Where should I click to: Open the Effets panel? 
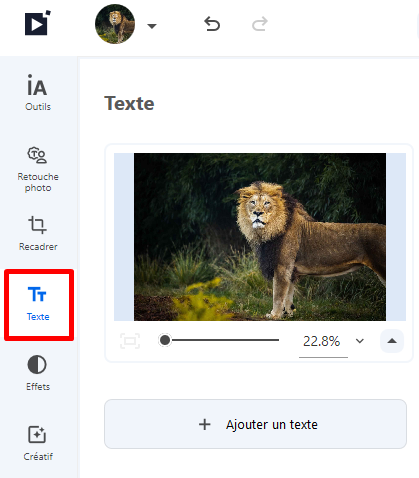coord(37,373)
